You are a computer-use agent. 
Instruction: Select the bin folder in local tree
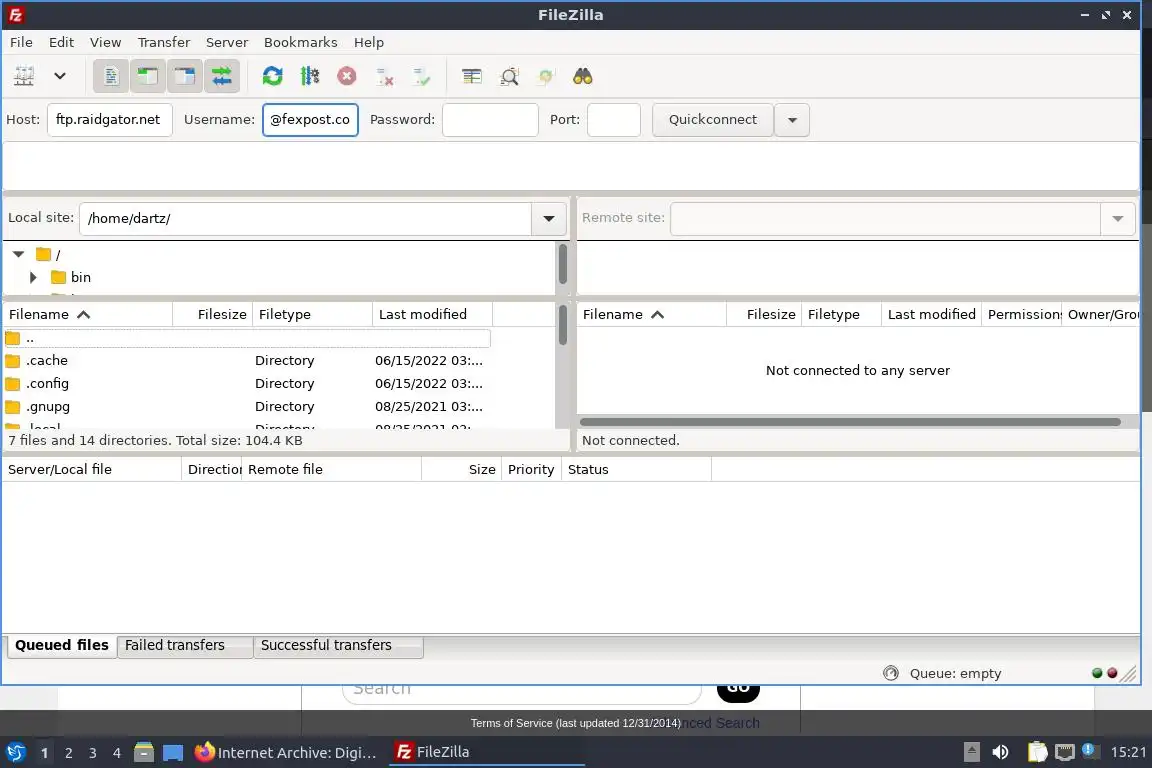pos(71,277)
